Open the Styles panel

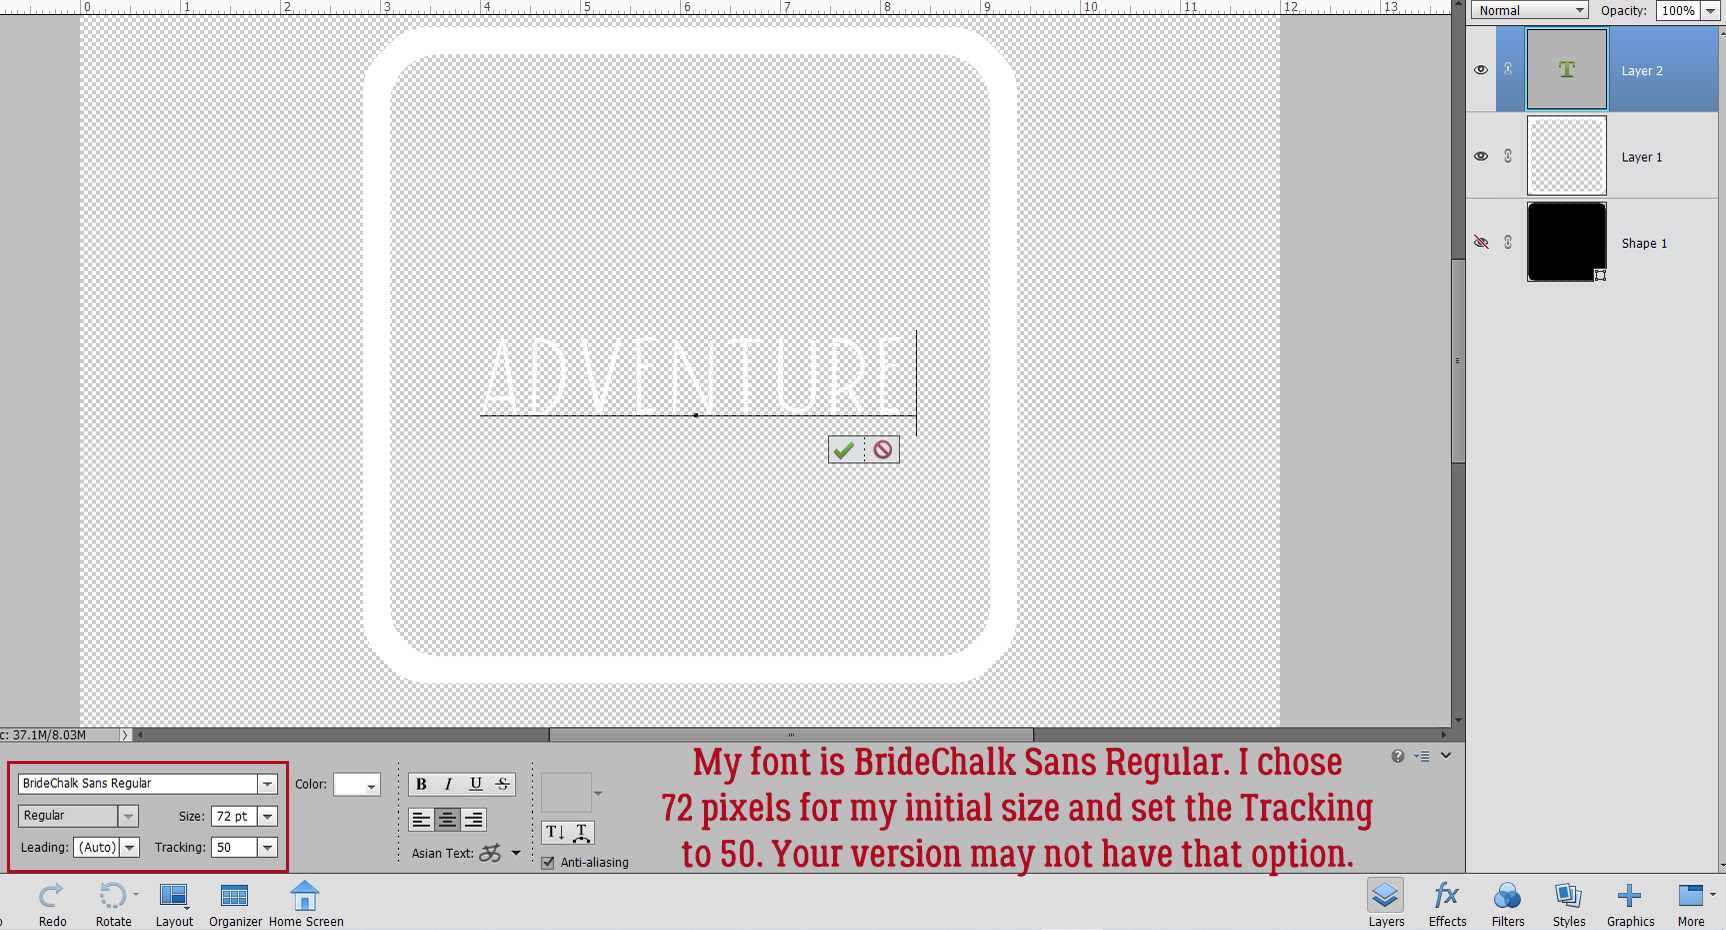coord(1569,903)
